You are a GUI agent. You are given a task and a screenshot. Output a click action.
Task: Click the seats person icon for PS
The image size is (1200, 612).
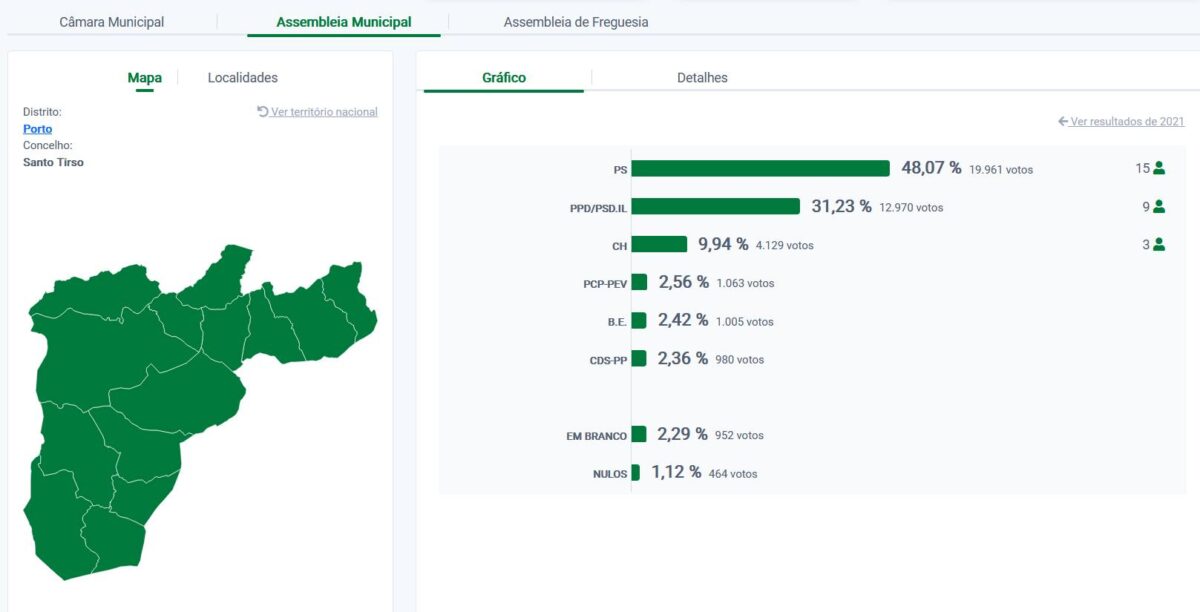pos(1159,169)
